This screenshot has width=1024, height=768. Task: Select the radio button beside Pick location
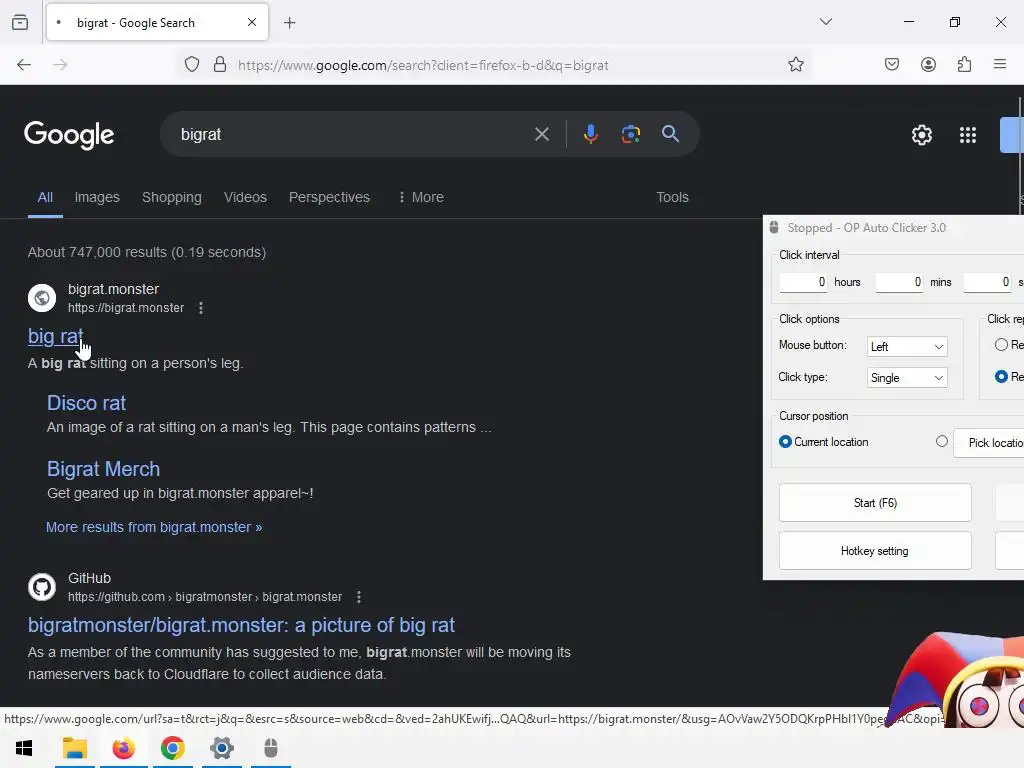942,441
